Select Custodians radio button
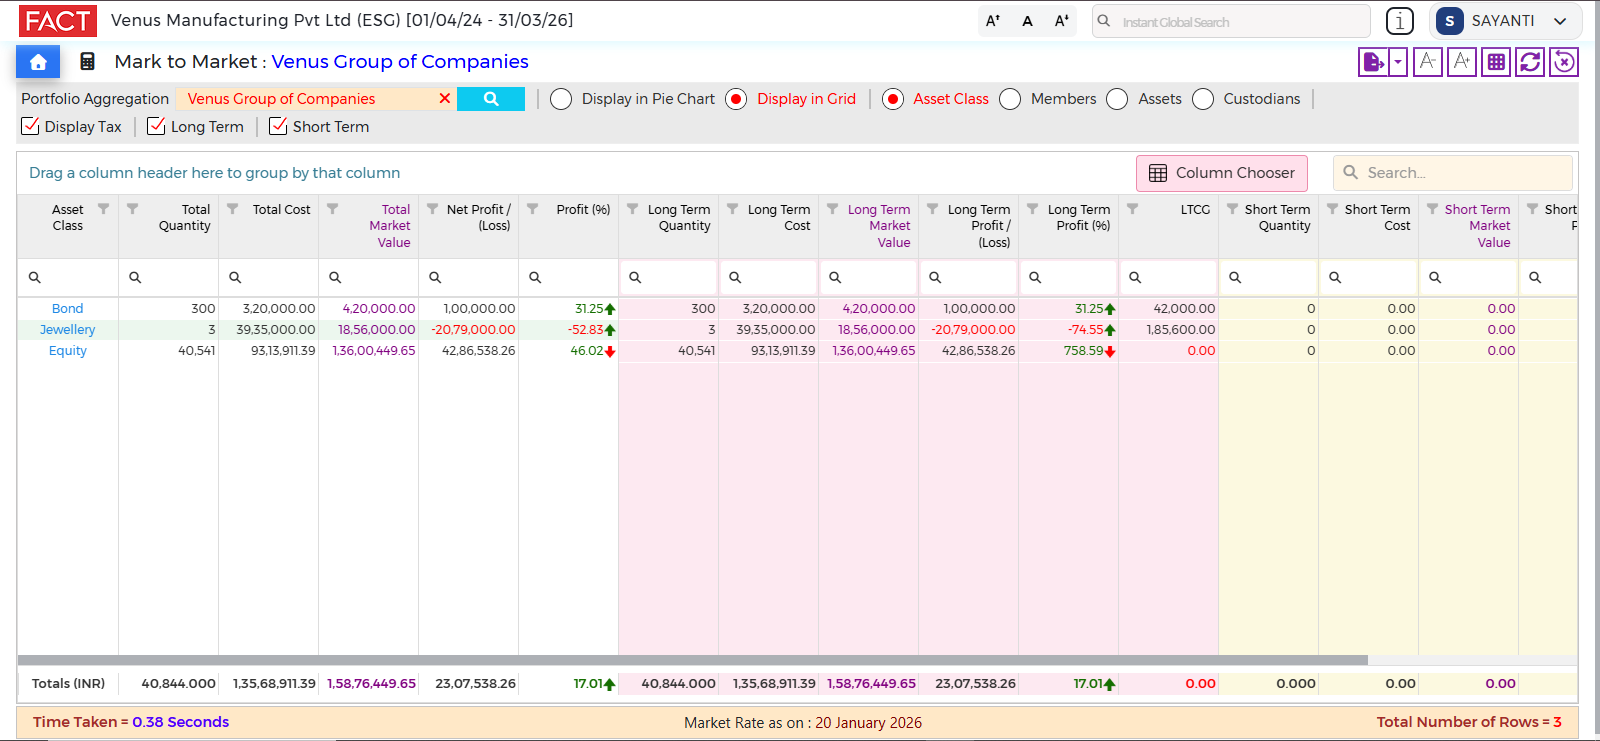The image size is (1600, 741). click(x=1203, y=99)
